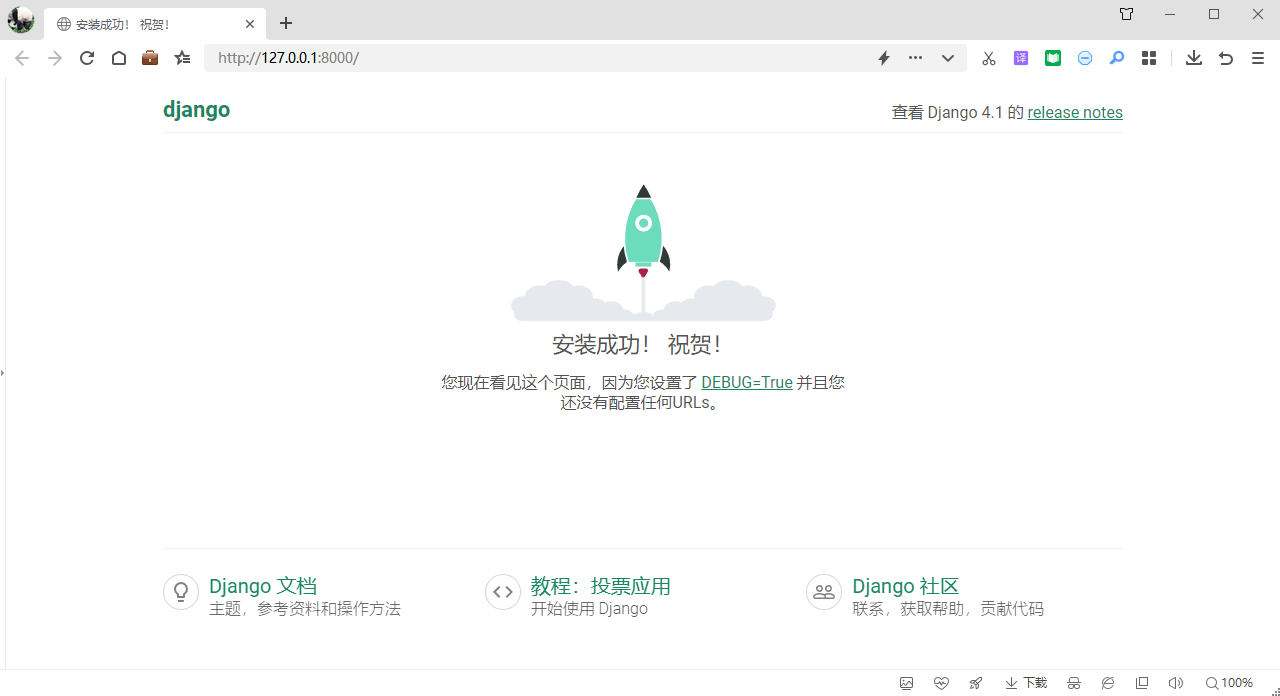
Task: Expand the address bar dropdown chevron
Action: tap(948, 58)
